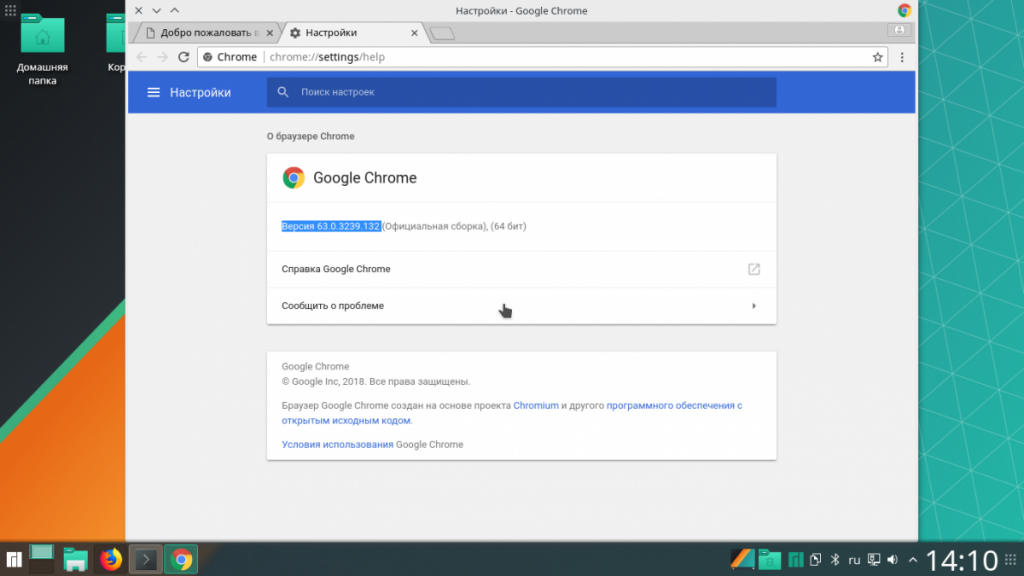Screen dimensions: 1024x576
Task: Click the search magnifier icon in settings
Action: pyautogui.click(x=283, y=92)
